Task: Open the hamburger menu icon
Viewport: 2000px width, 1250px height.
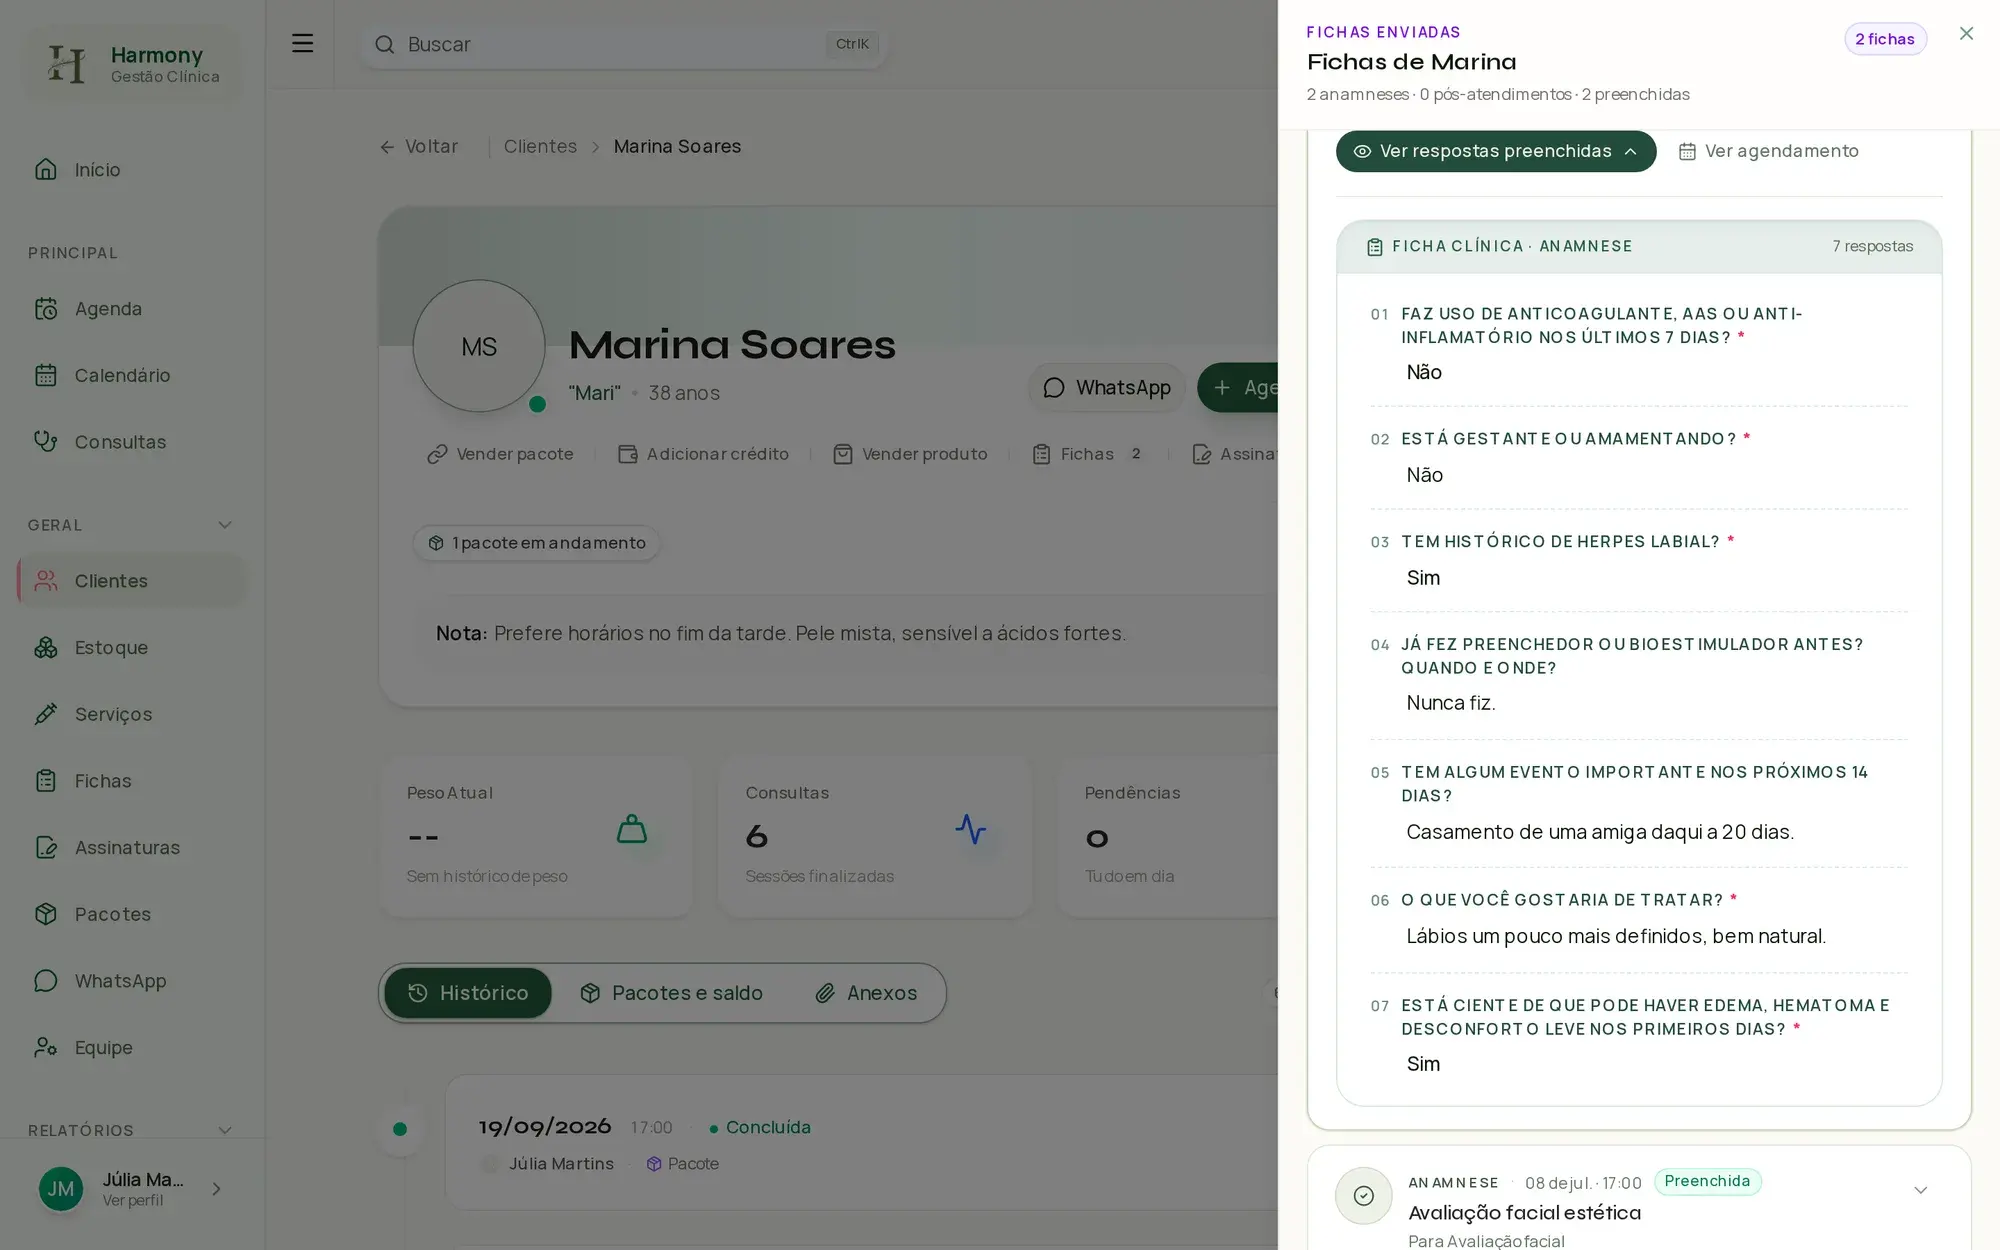Action: (302, 43)
